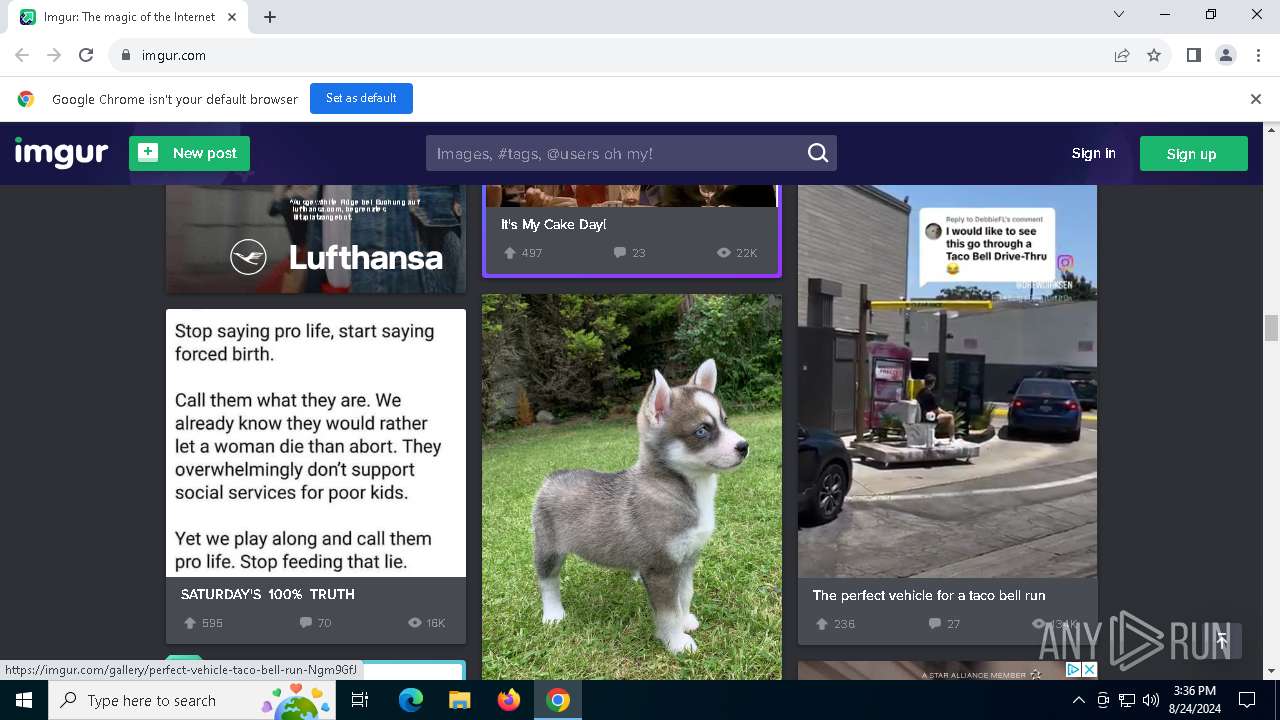Bookmark this tab with the star icon
Viewport: 1280px width, 720px height.
(1154, 55)
